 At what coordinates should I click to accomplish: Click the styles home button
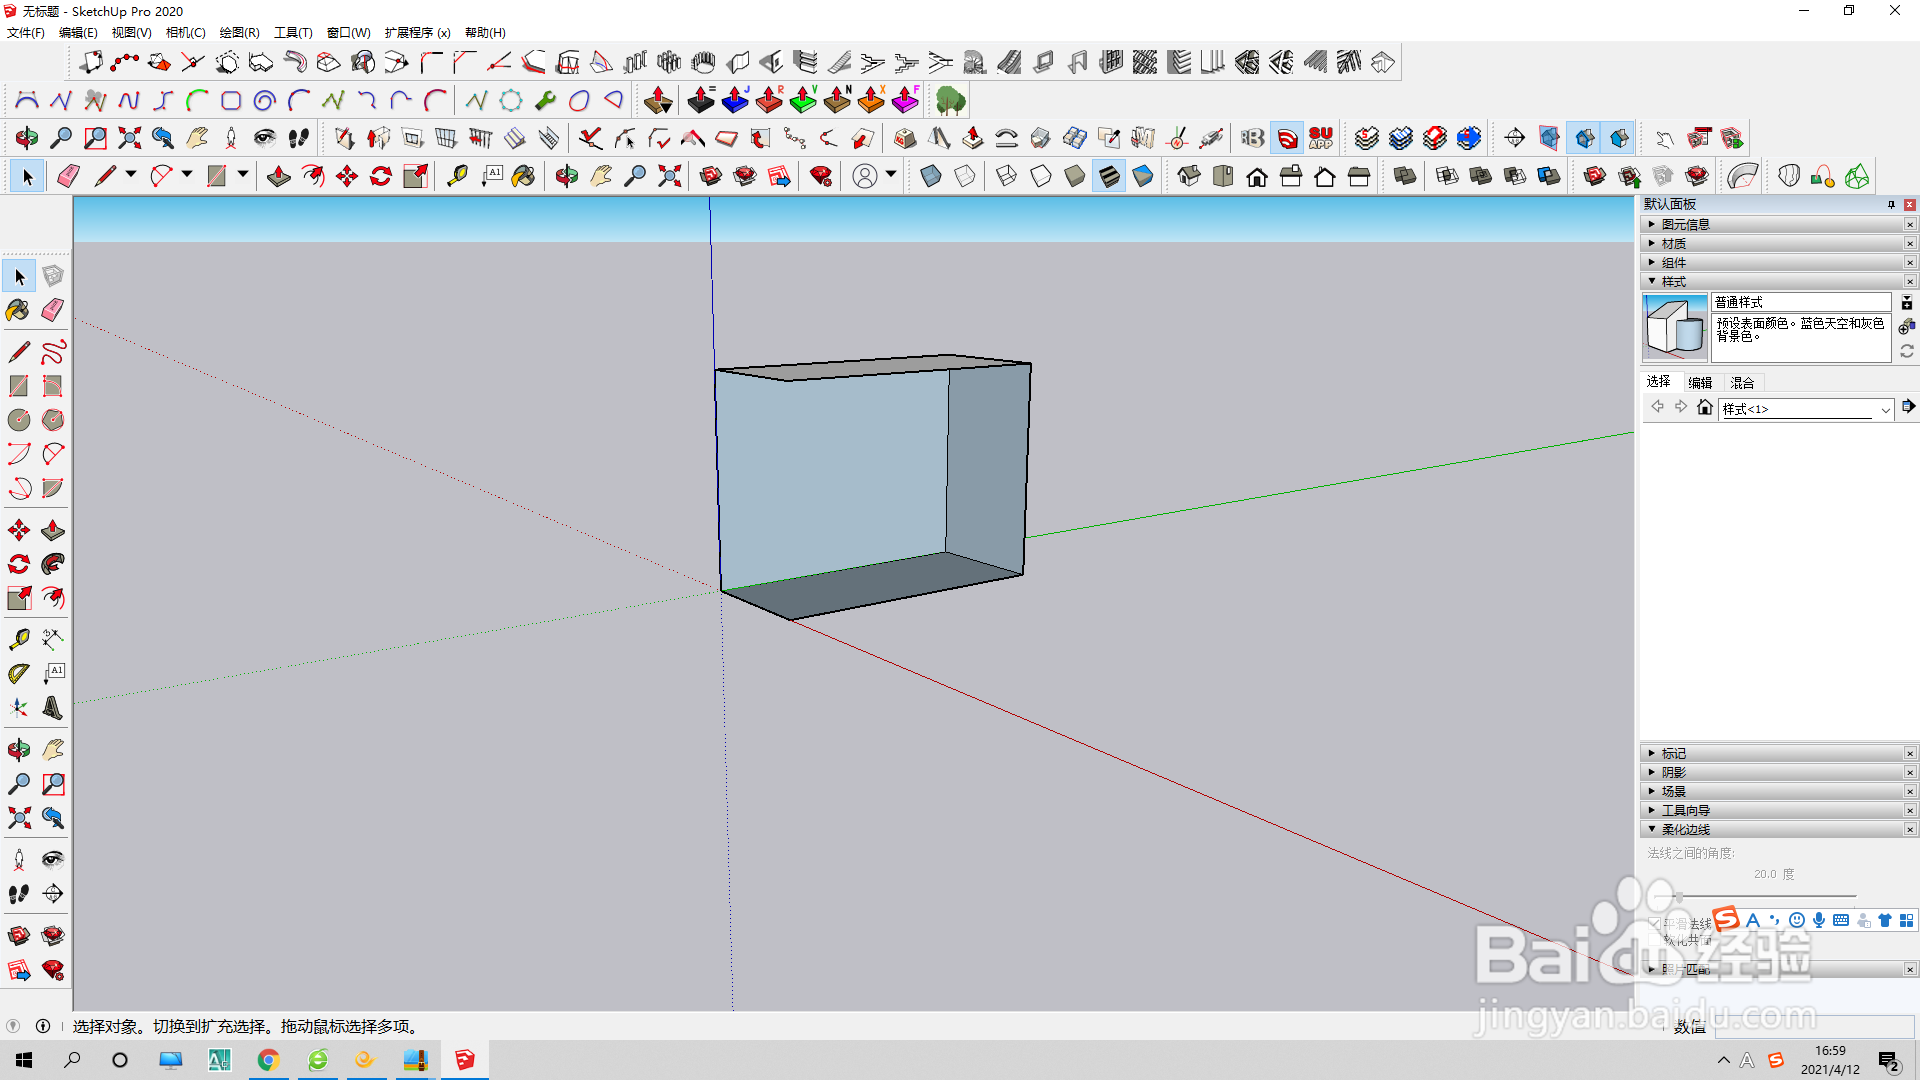click(x=1705, y=407)
